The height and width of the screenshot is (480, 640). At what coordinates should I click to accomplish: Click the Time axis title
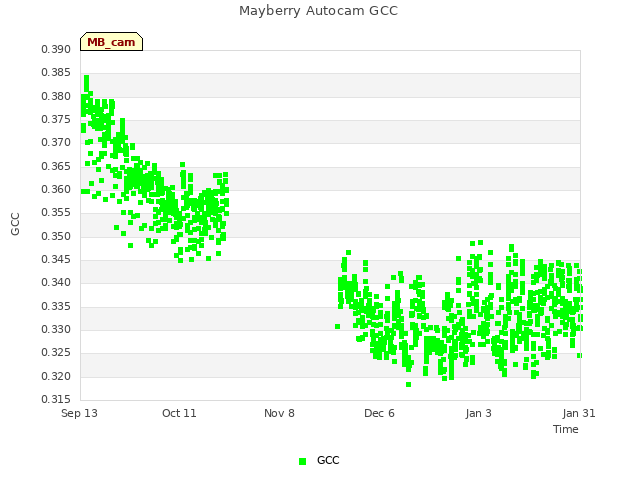[x=566, y=429]
